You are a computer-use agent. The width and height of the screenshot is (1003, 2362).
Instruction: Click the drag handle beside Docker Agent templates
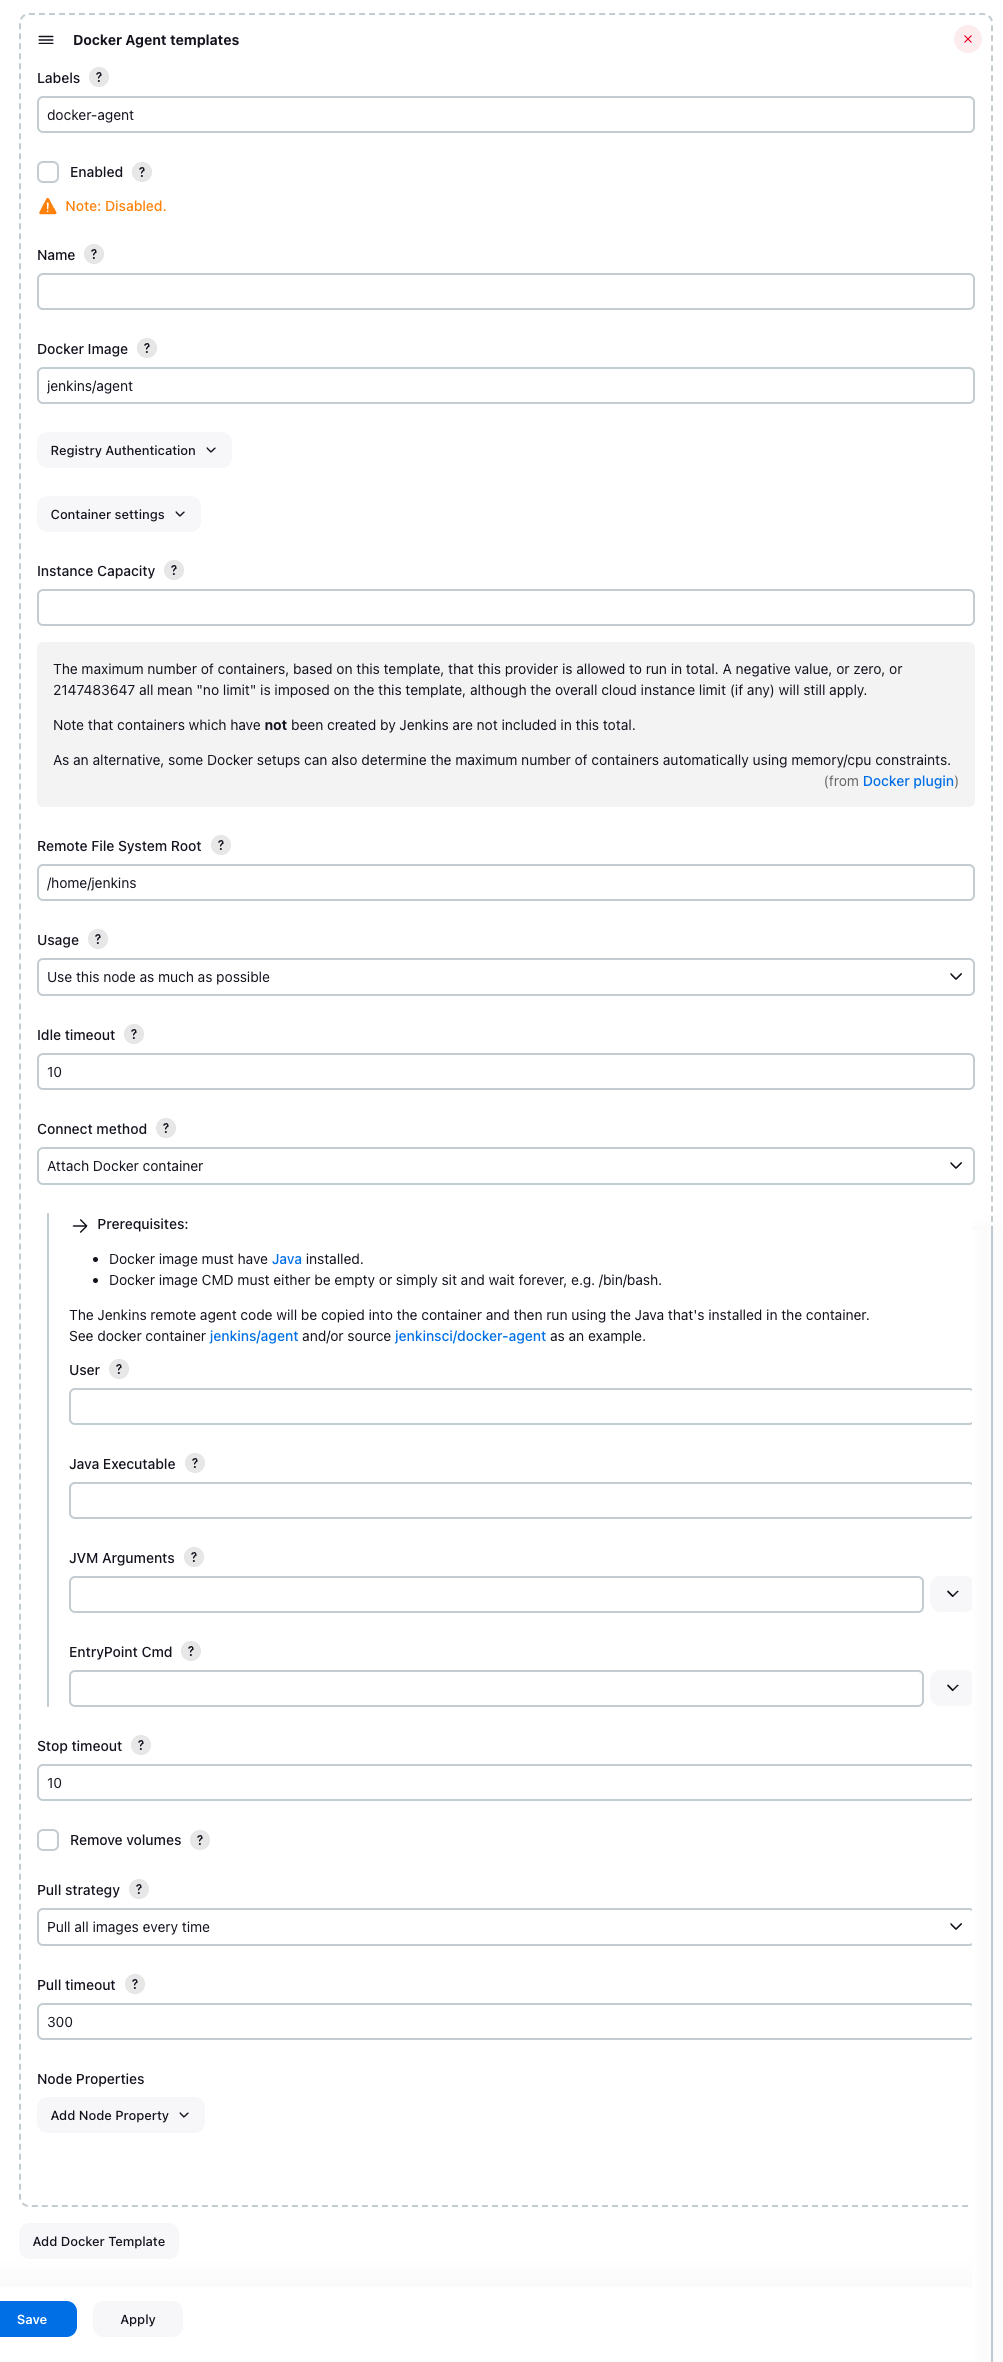[x=46, y=40]
